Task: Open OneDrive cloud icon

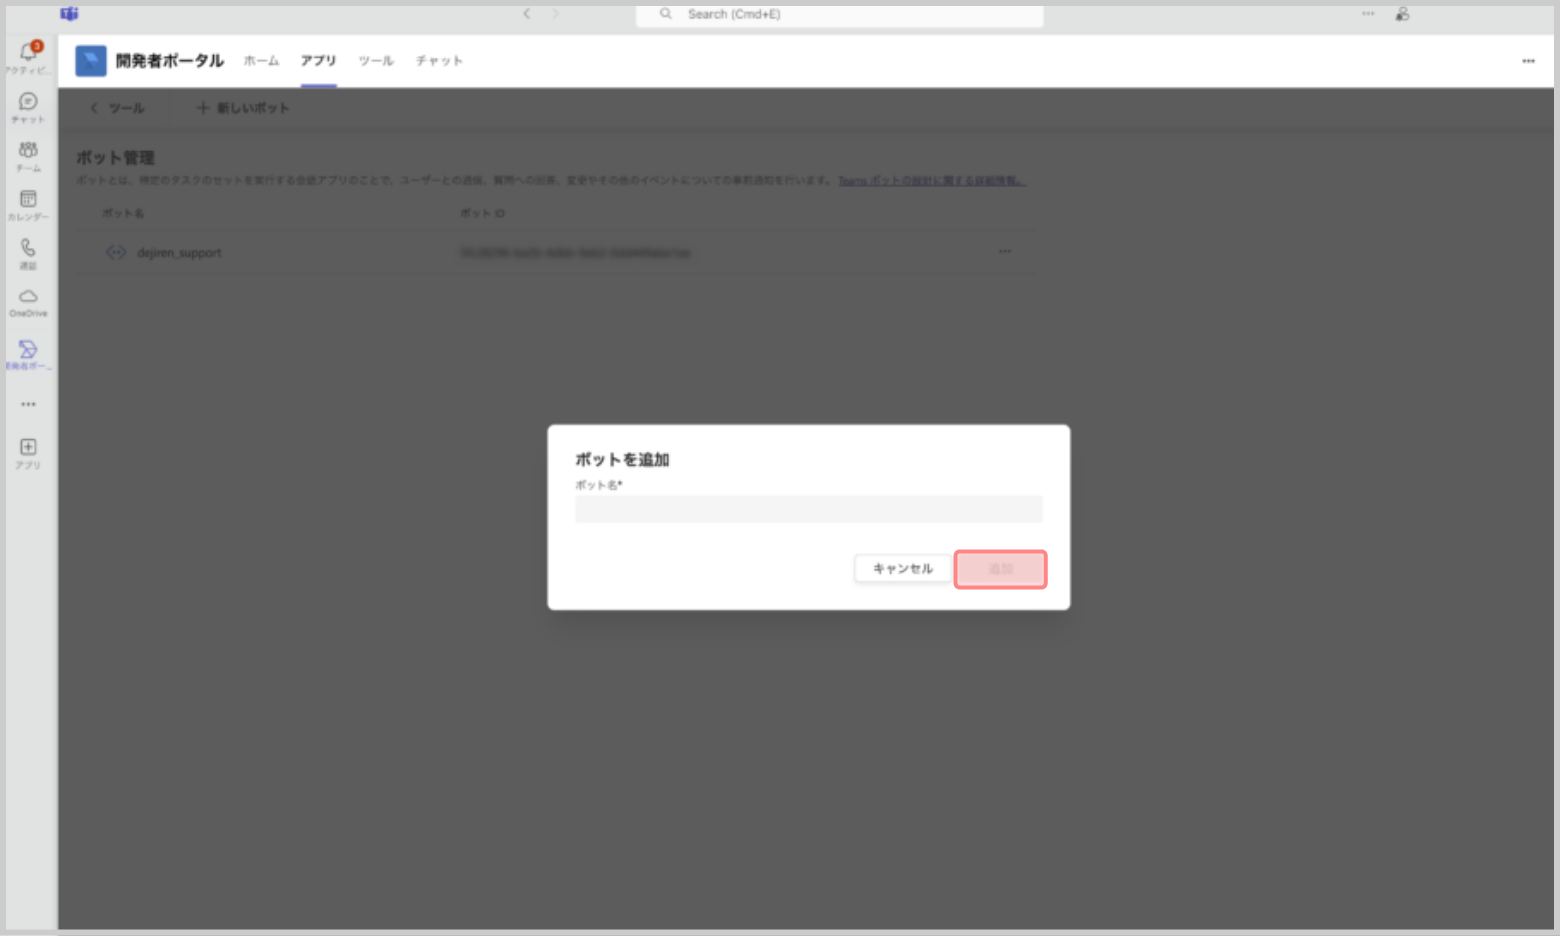Action: tap(28, 298)
